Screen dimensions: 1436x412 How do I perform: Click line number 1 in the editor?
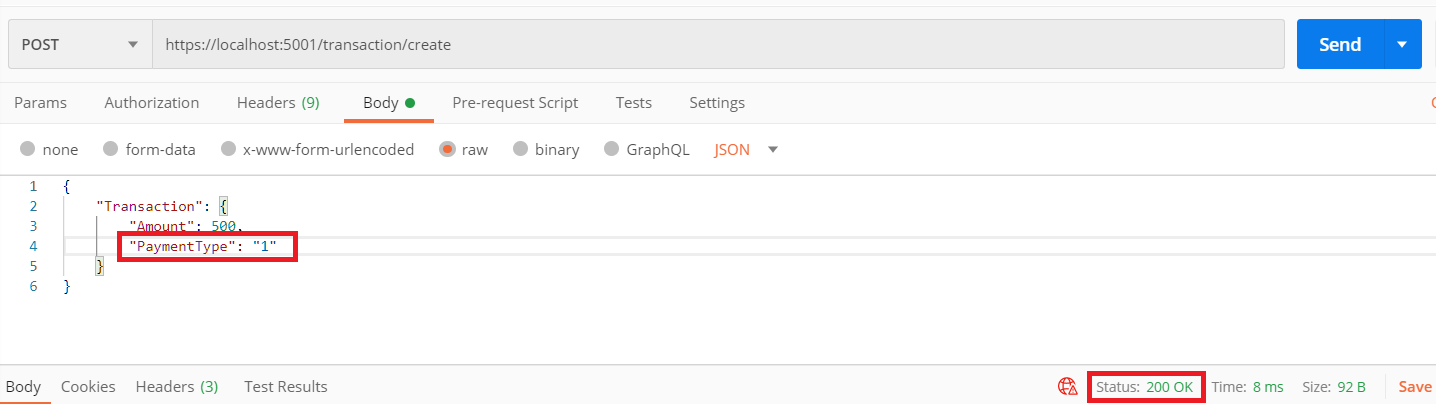click(33, 187)
